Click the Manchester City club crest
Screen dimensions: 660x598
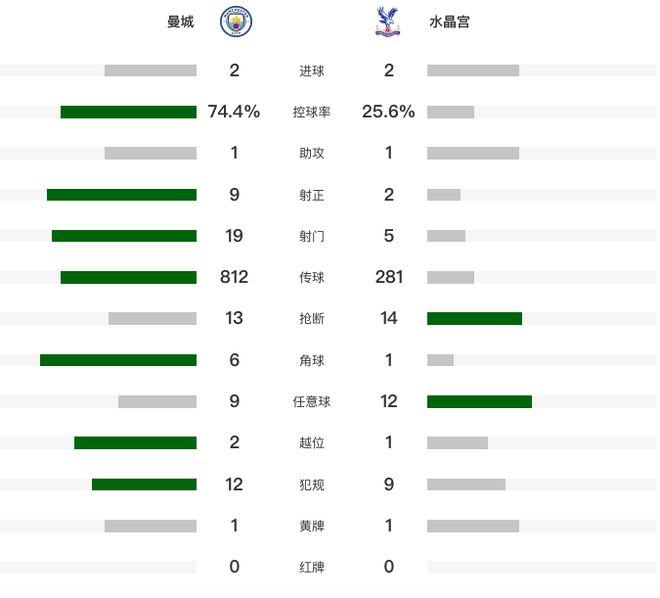pyautogui.click(x=236, y=22)
